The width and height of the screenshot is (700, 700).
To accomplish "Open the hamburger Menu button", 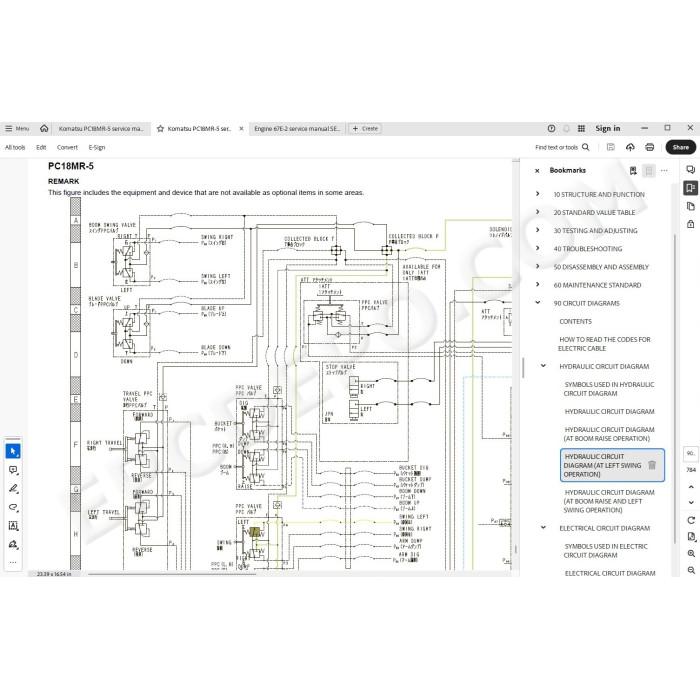I will pyautogui.click(x=17, y=129).
